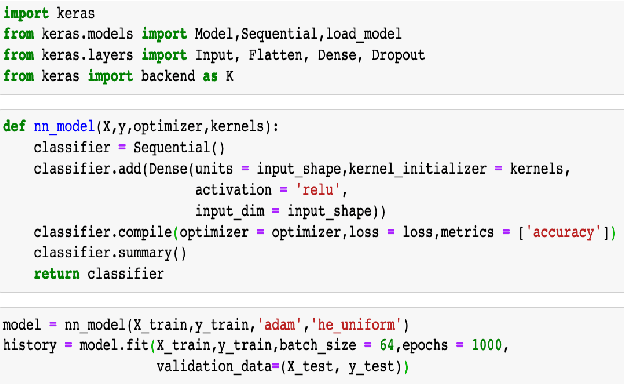The width and height of the screenshot is (624, 384).
Task: Click 'batch_size' in the model.fit call
Action: coord(318,345)
